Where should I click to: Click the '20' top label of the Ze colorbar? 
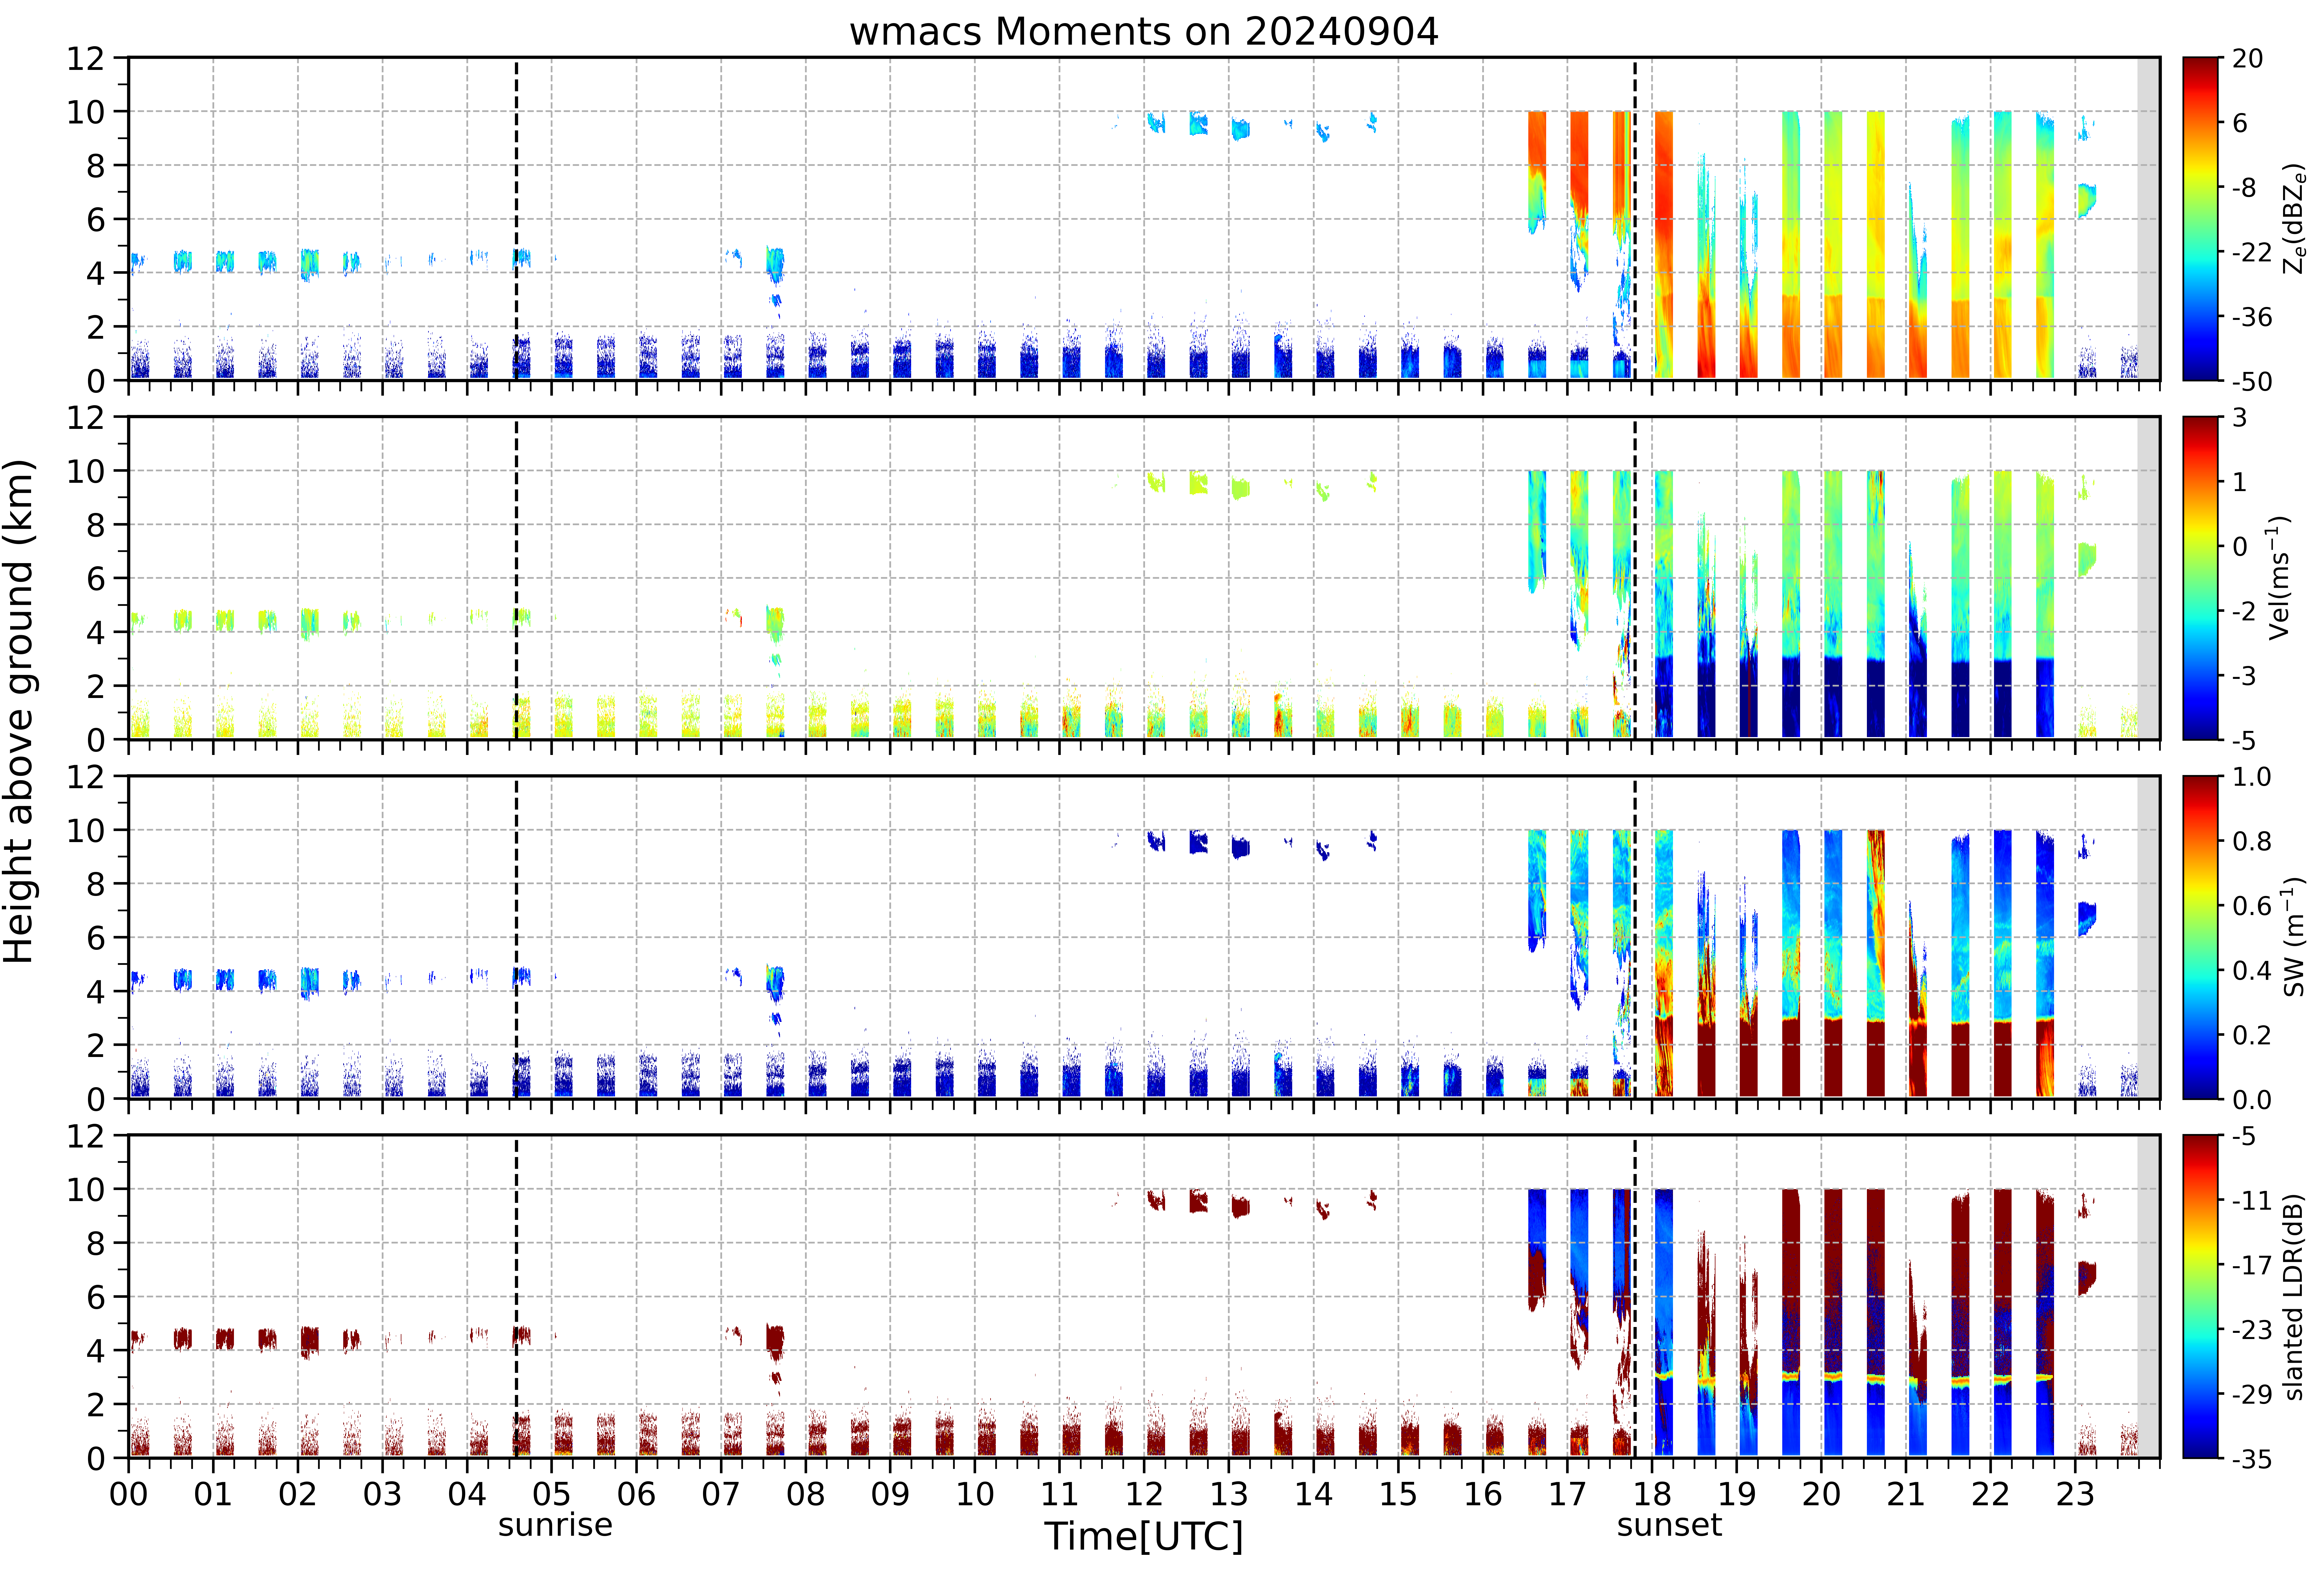click(2247, 59)
